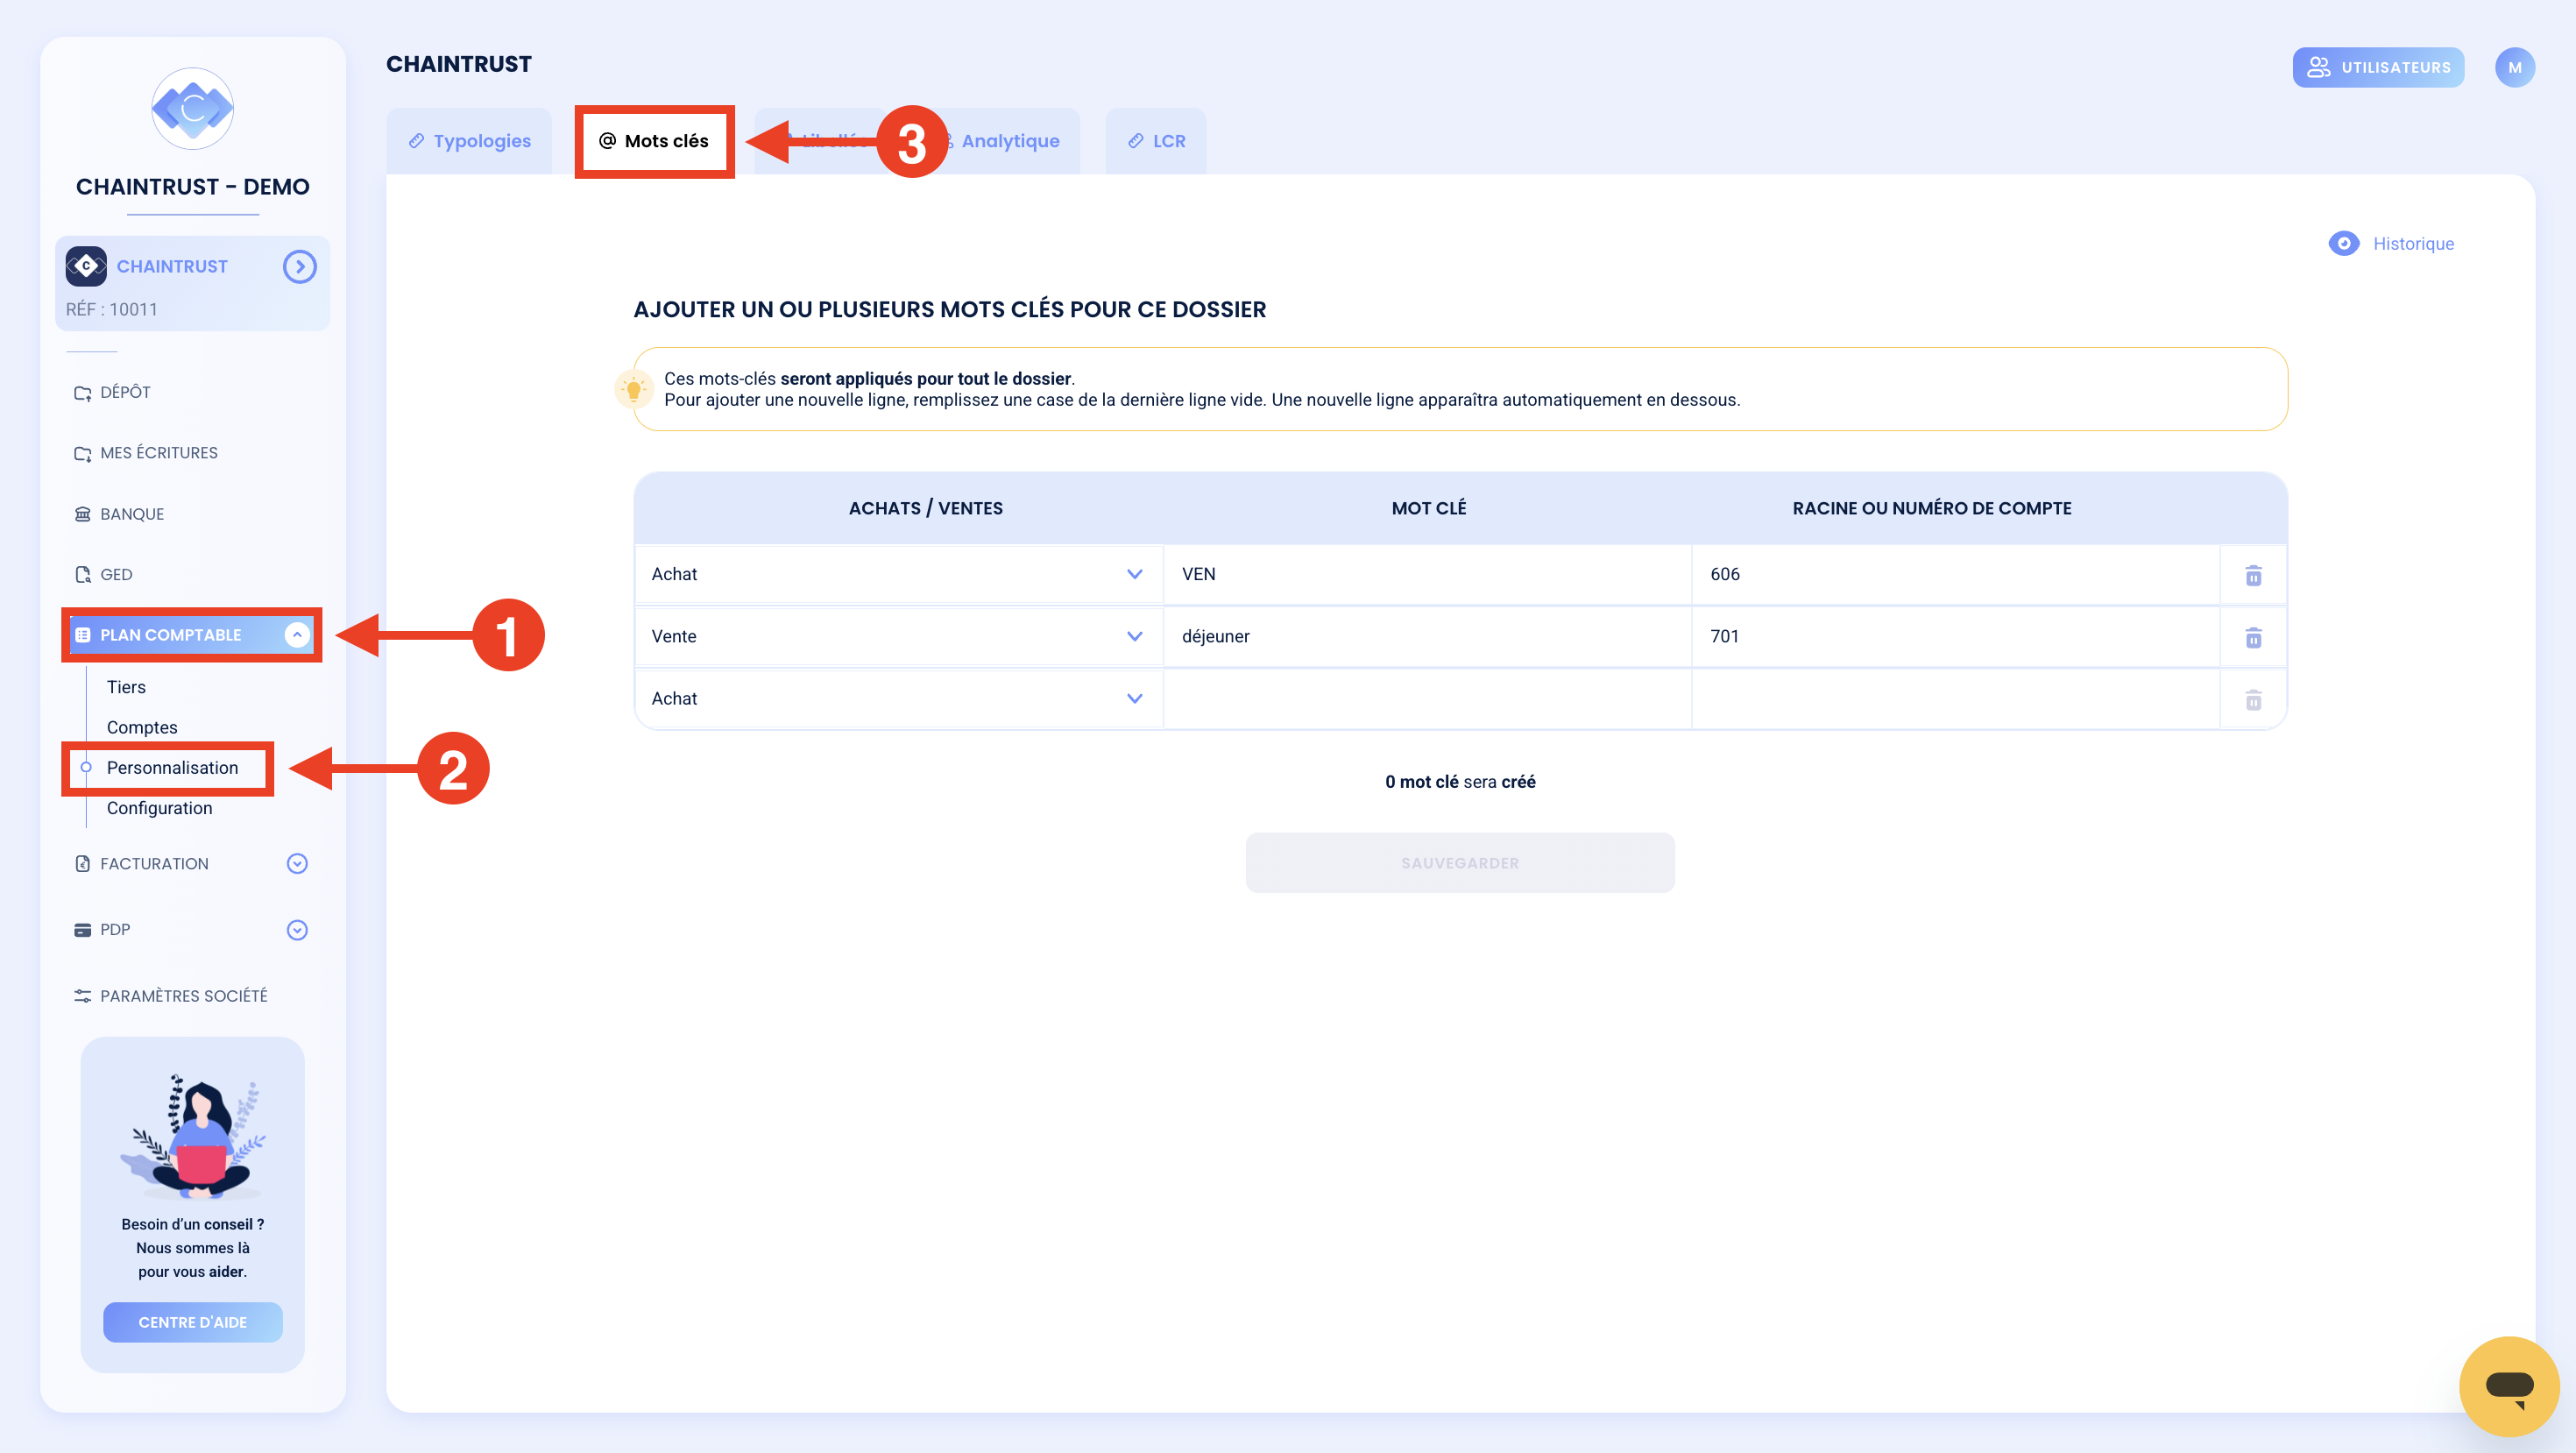2576x1453 pixels.
Task: Click RACINE OU NUMÉRO DE COMPTE header
Action: click(x=1931, y=508)
